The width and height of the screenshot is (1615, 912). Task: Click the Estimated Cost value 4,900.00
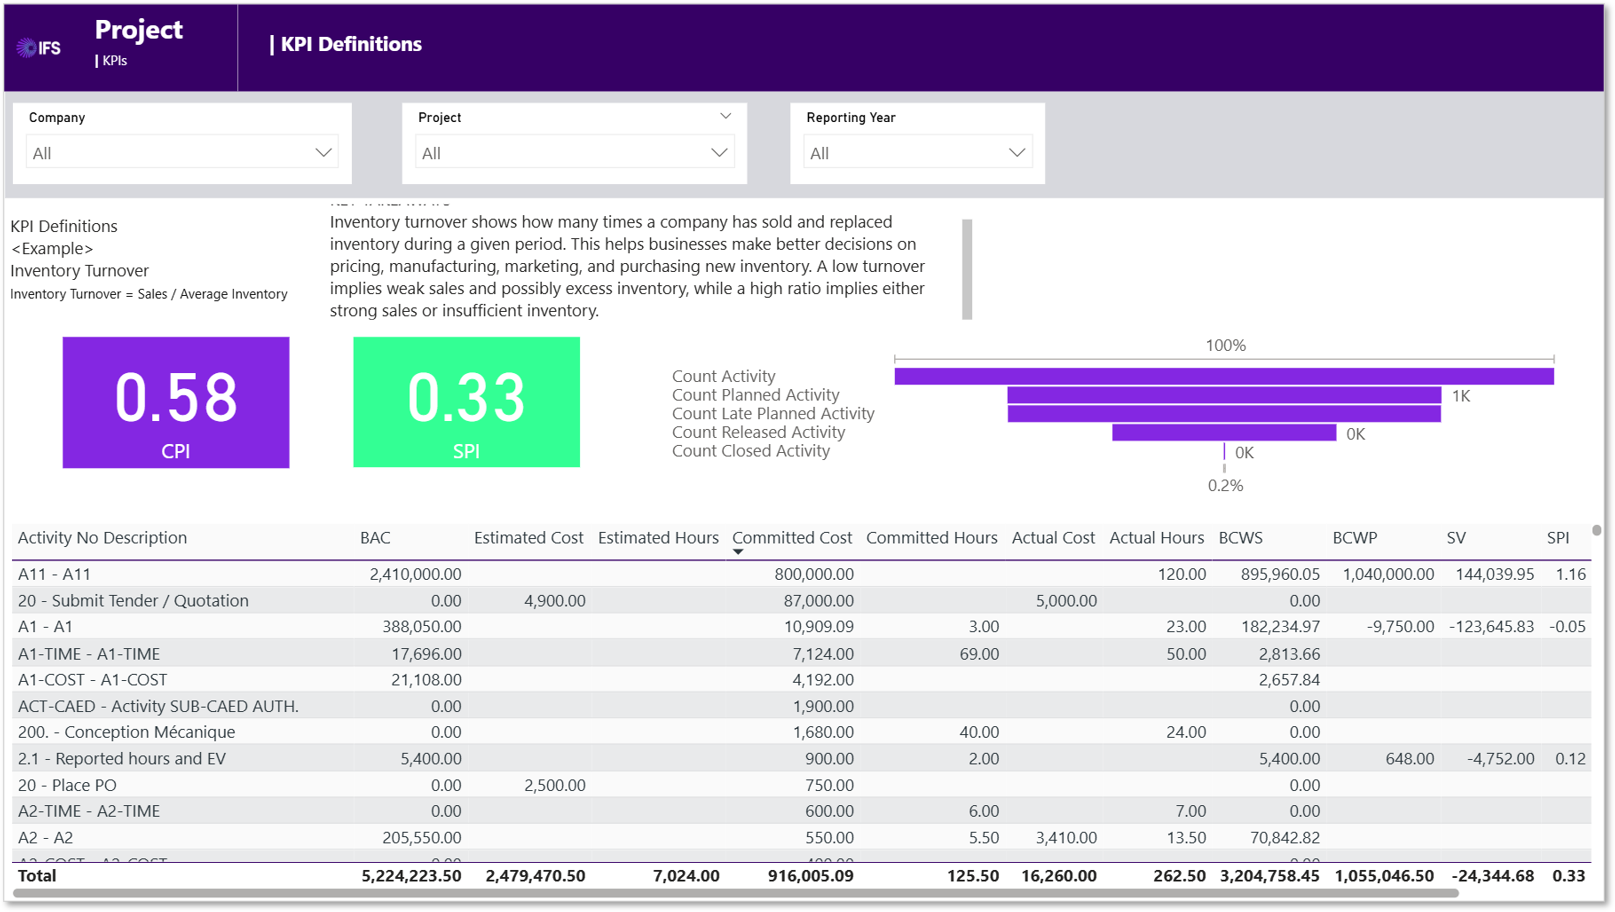click(x=554, y=601)
